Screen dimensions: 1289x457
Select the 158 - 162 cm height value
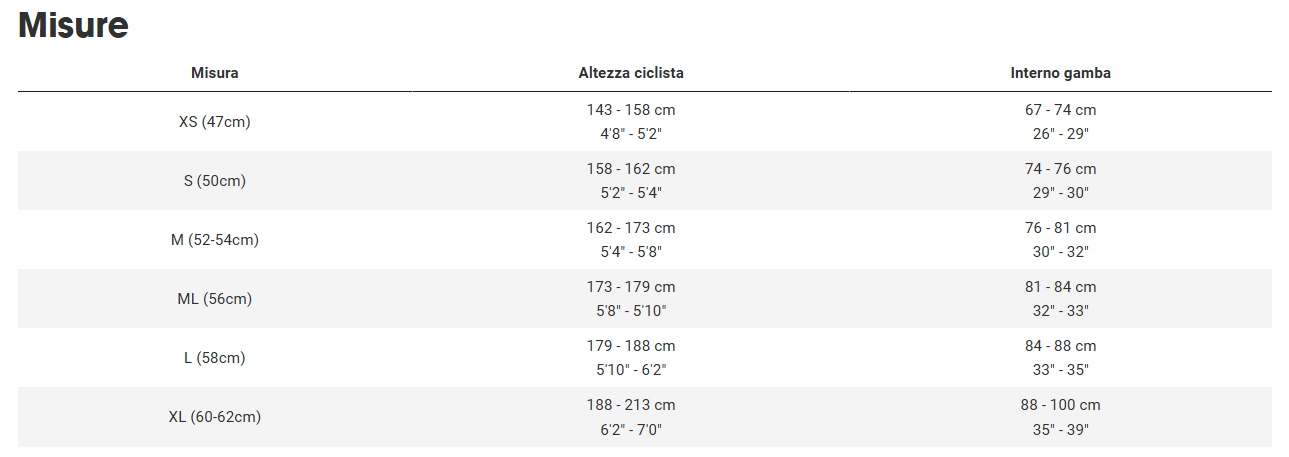631,169
